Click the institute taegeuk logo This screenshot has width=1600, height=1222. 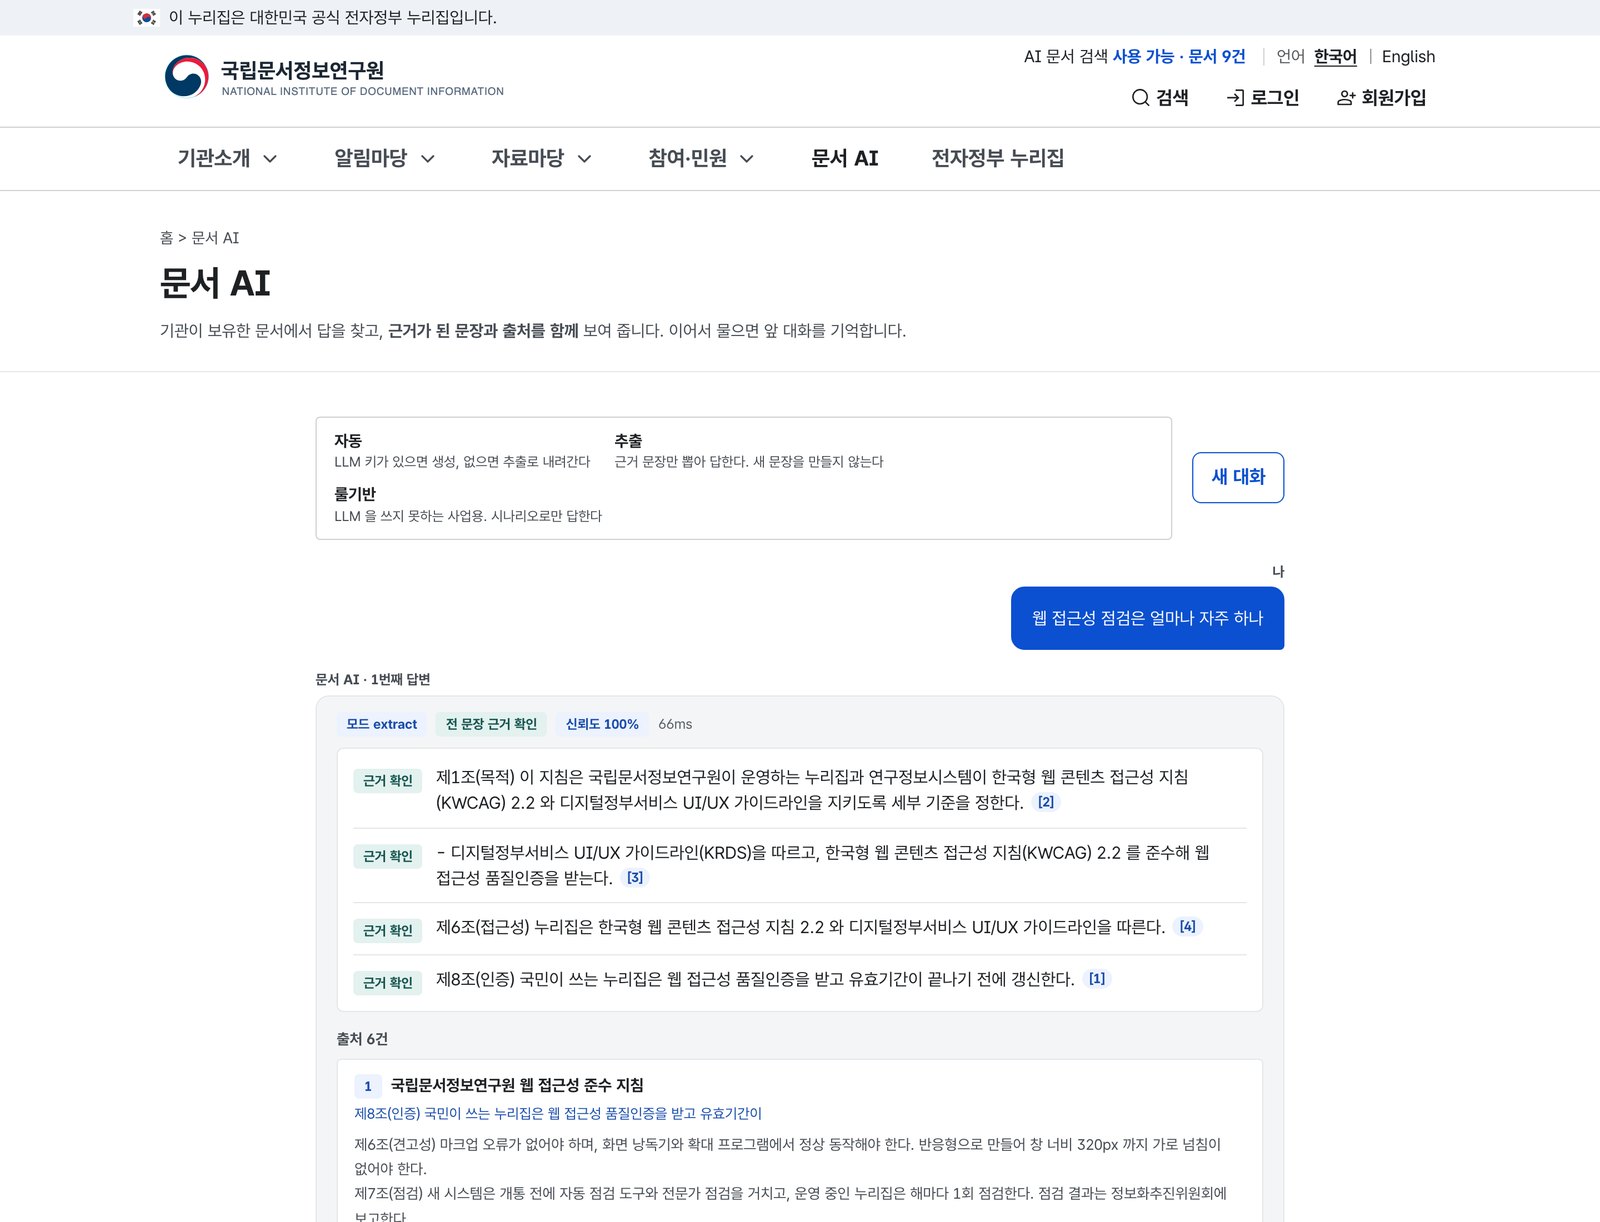(x=186, y=76)
